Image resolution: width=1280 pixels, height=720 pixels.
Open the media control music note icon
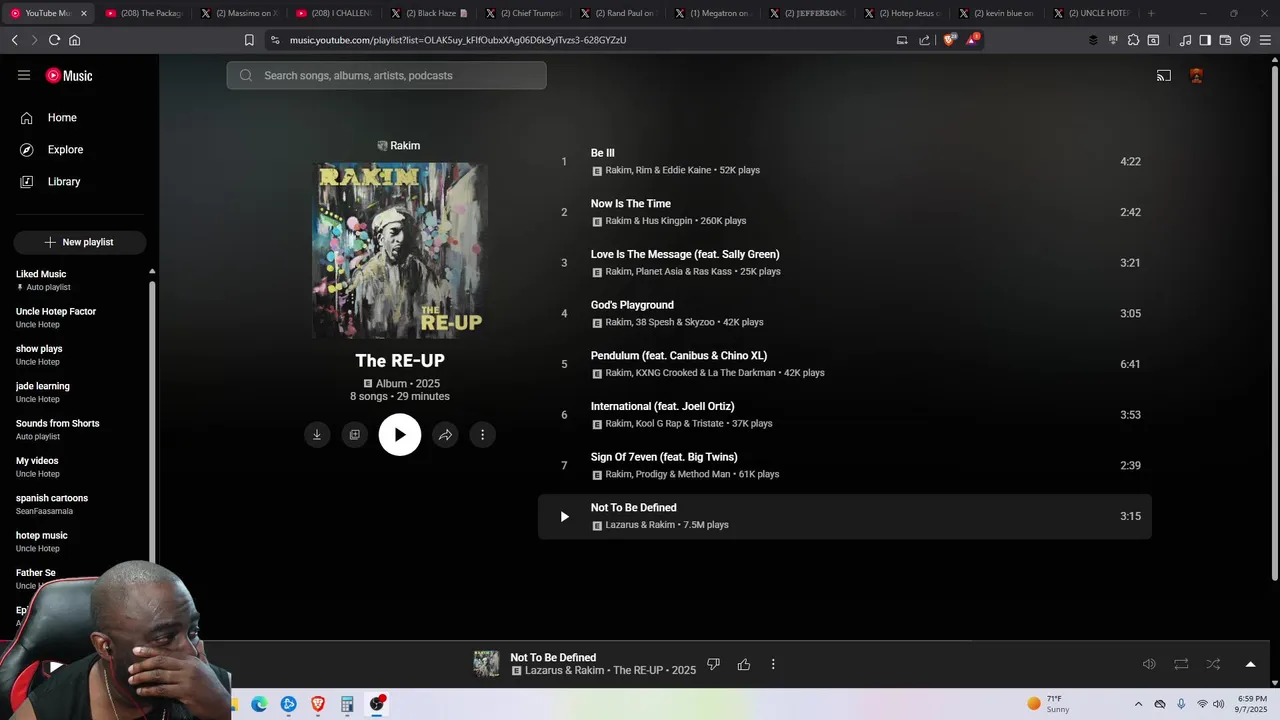pyautogui.click(x=1185, y=40)
